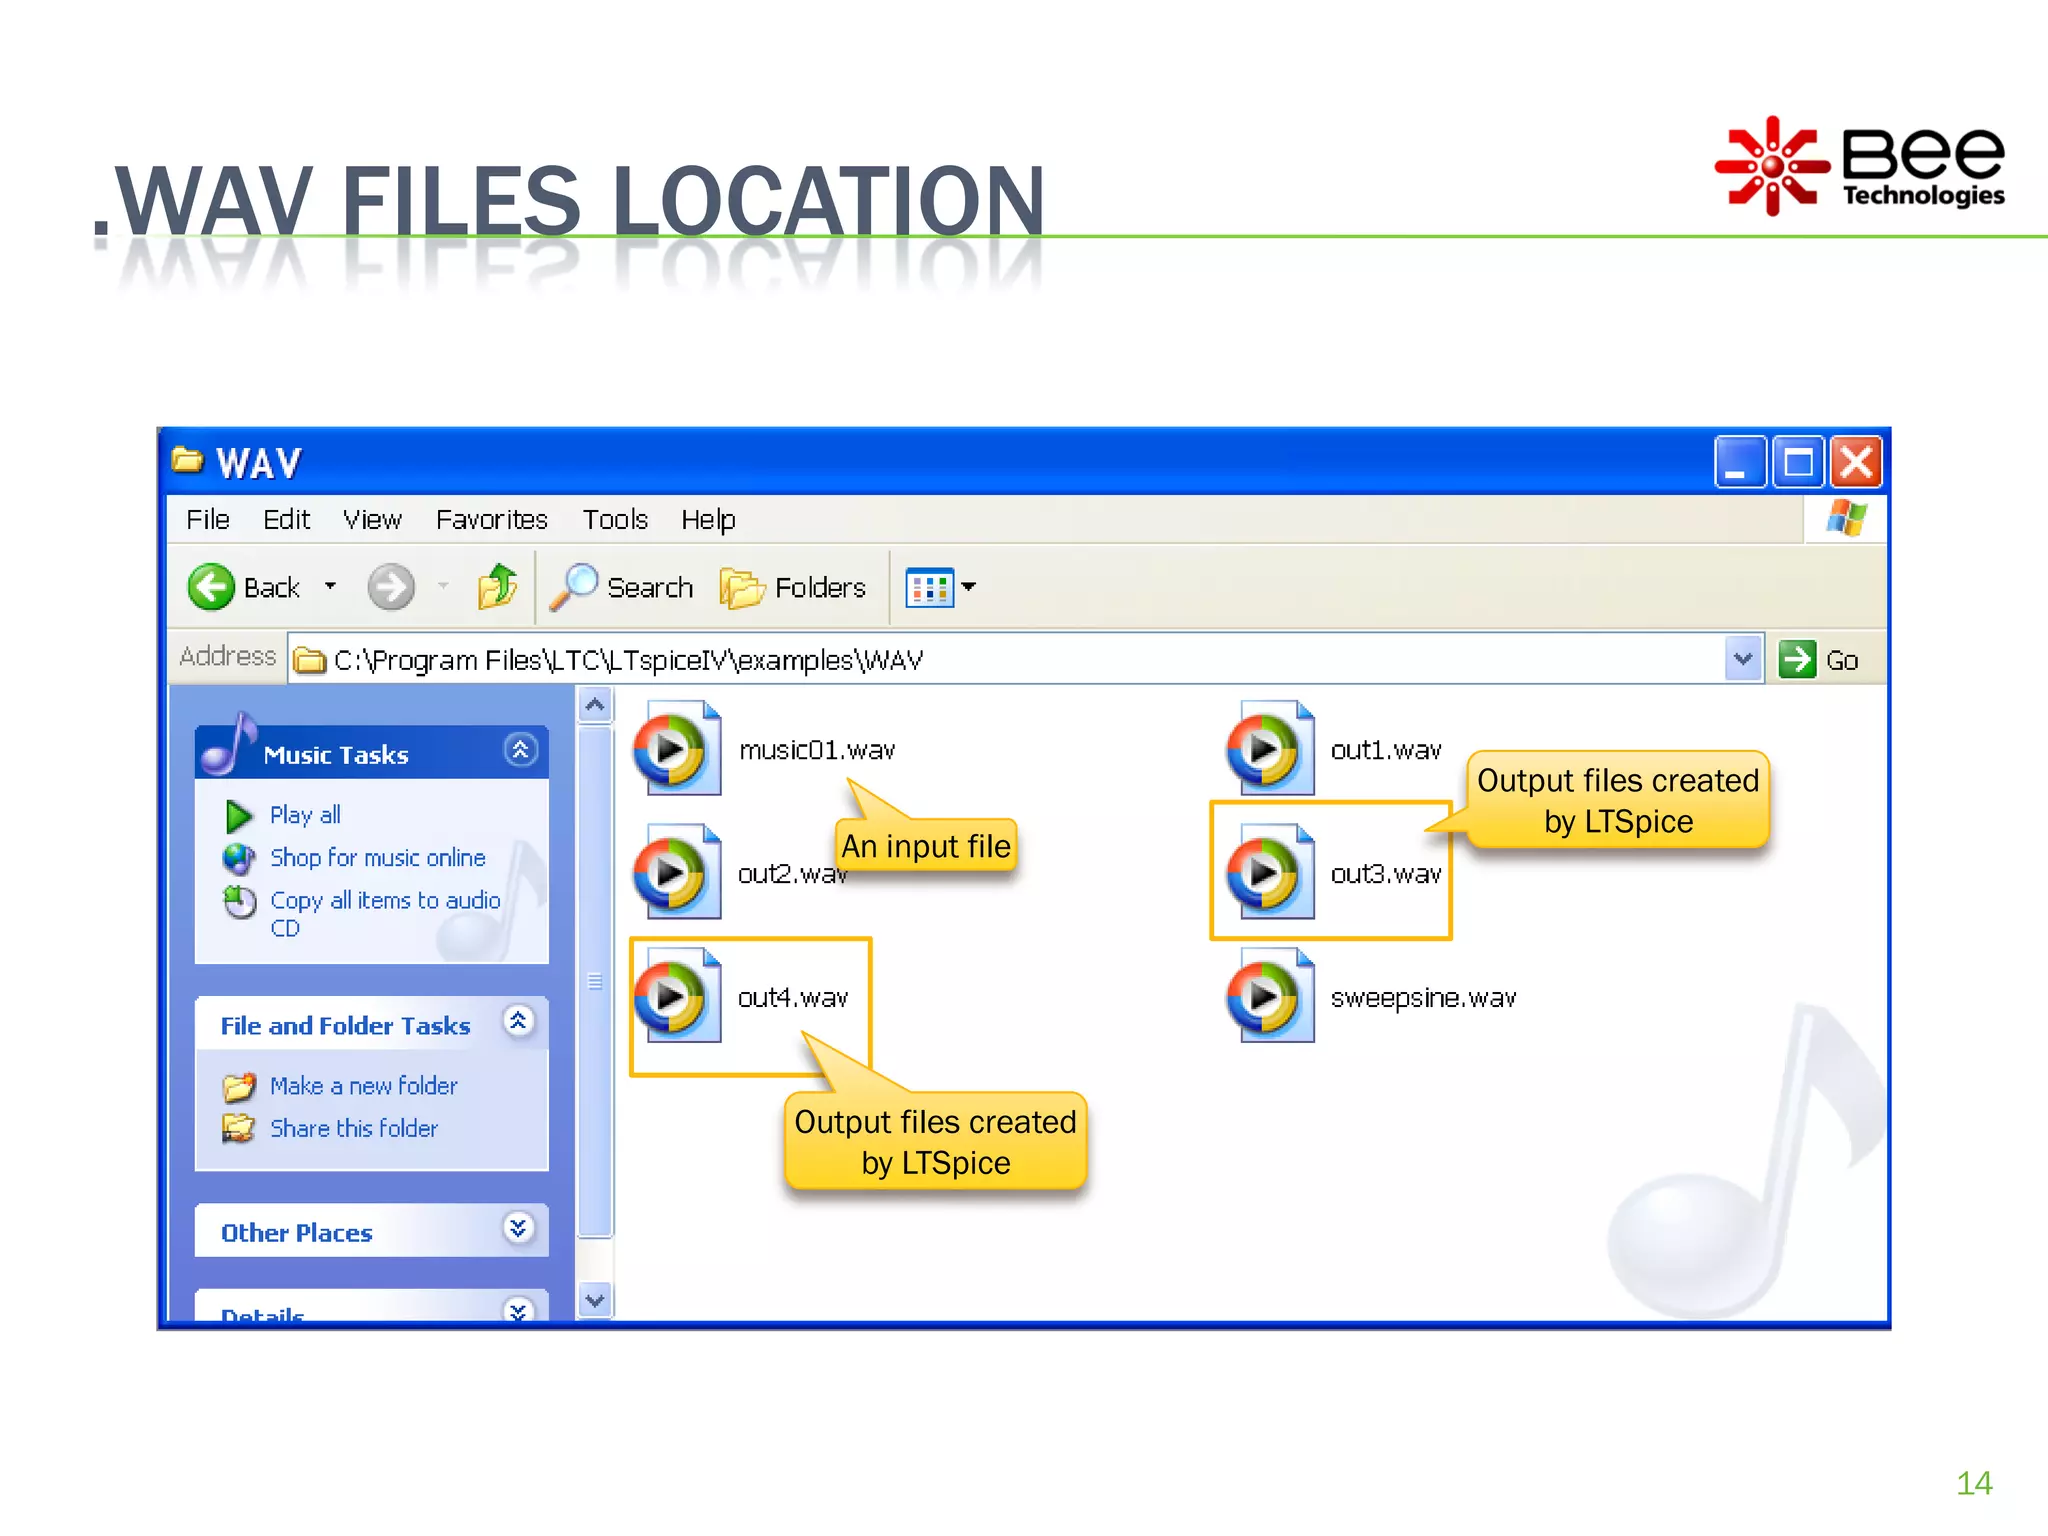Click Share this folder
Image resolution: width=2048 pixels, height=1536 pixels.
pos(354,1129)
